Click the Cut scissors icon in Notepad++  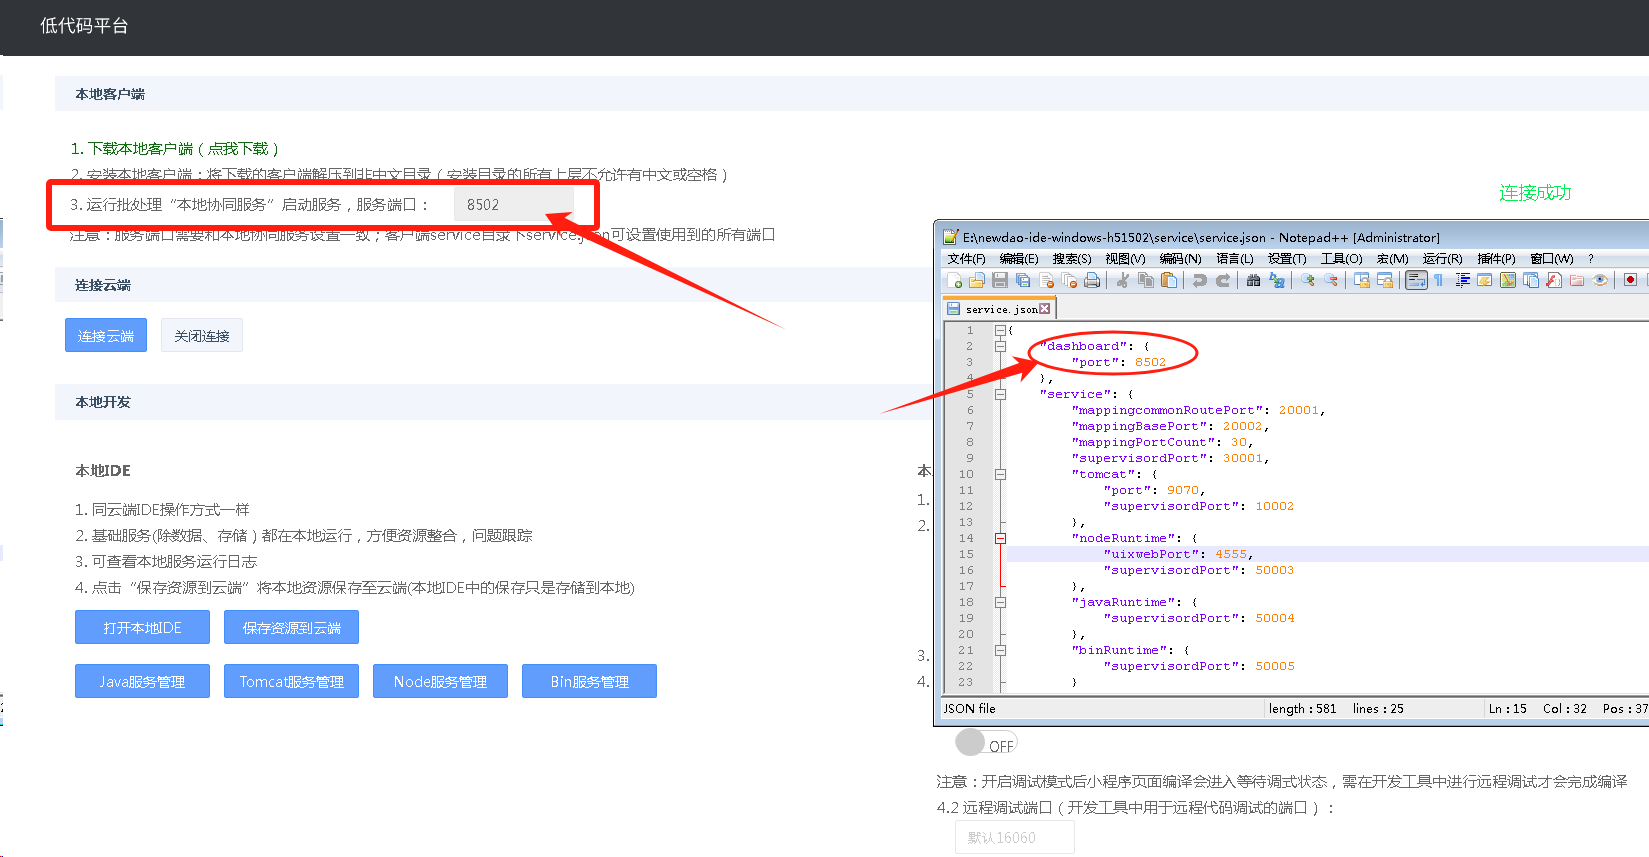pos(1123,280)
